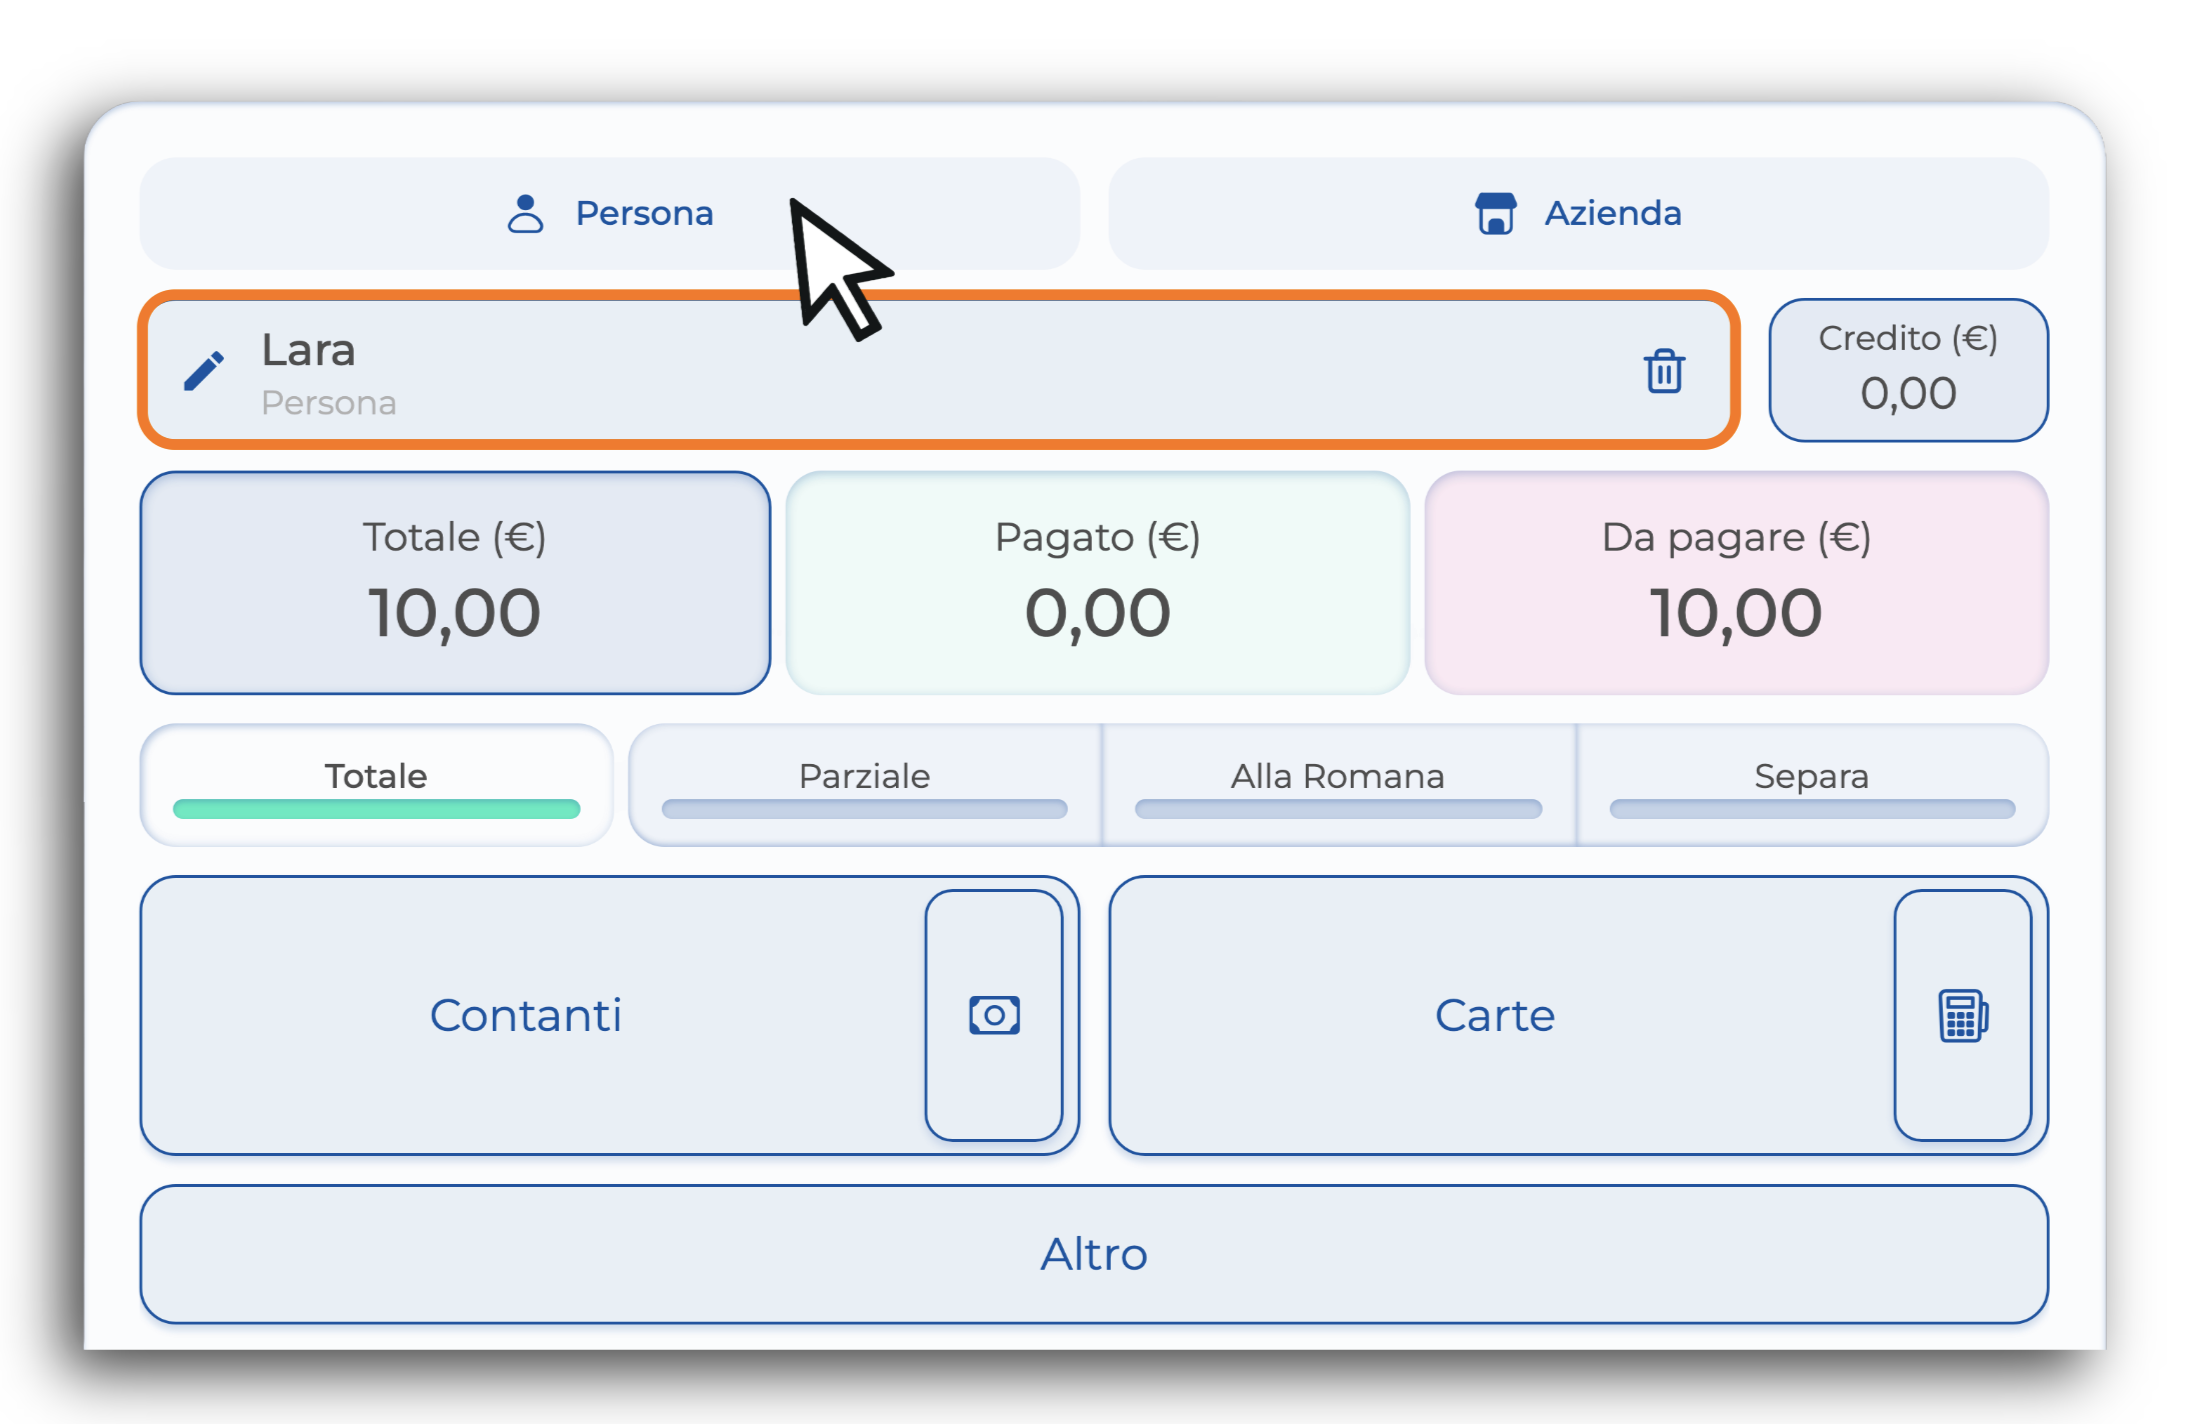Choose the Separa payment option
This screenshot has width=2200, height=1424.
1812,785
